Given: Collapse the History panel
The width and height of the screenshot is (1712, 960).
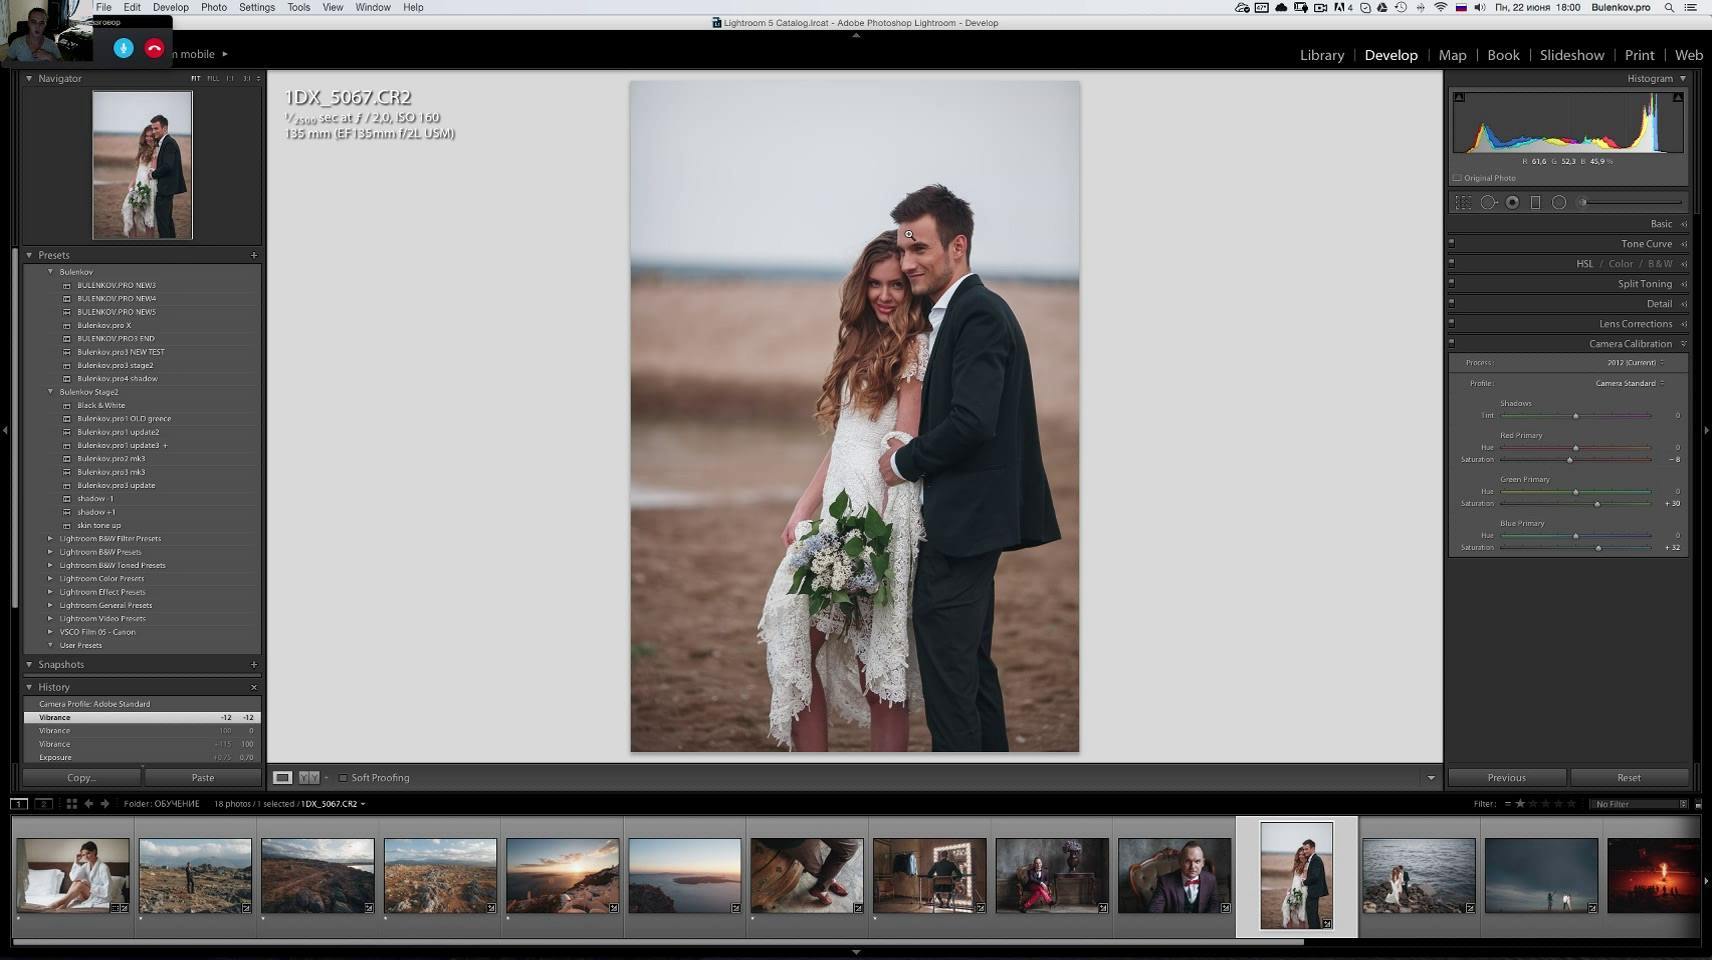Looking at the screenshot, I should 29,687.
